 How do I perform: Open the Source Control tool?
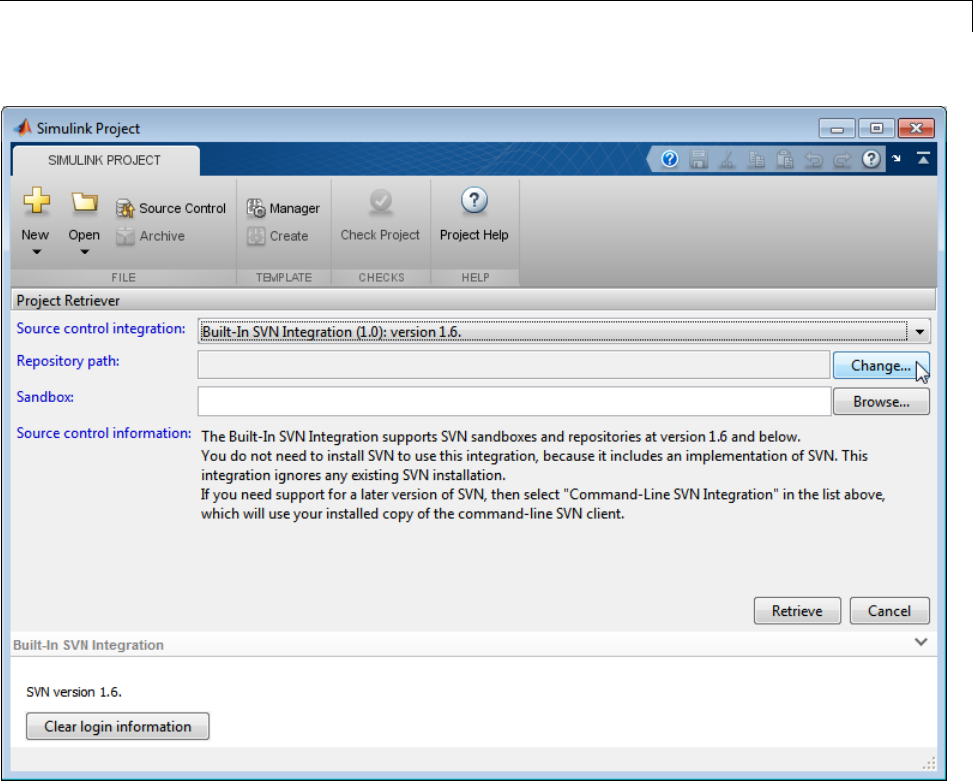[x=171, y=208]
